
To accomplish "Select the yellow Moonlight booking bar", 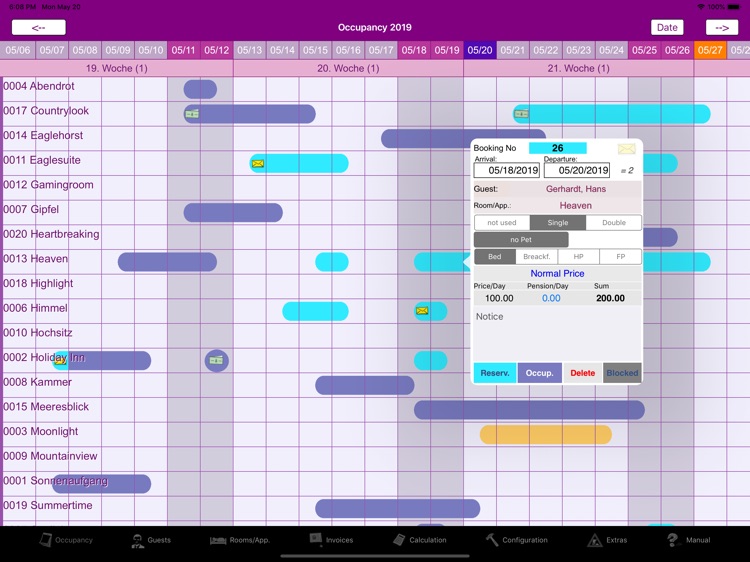I will 546,435.
